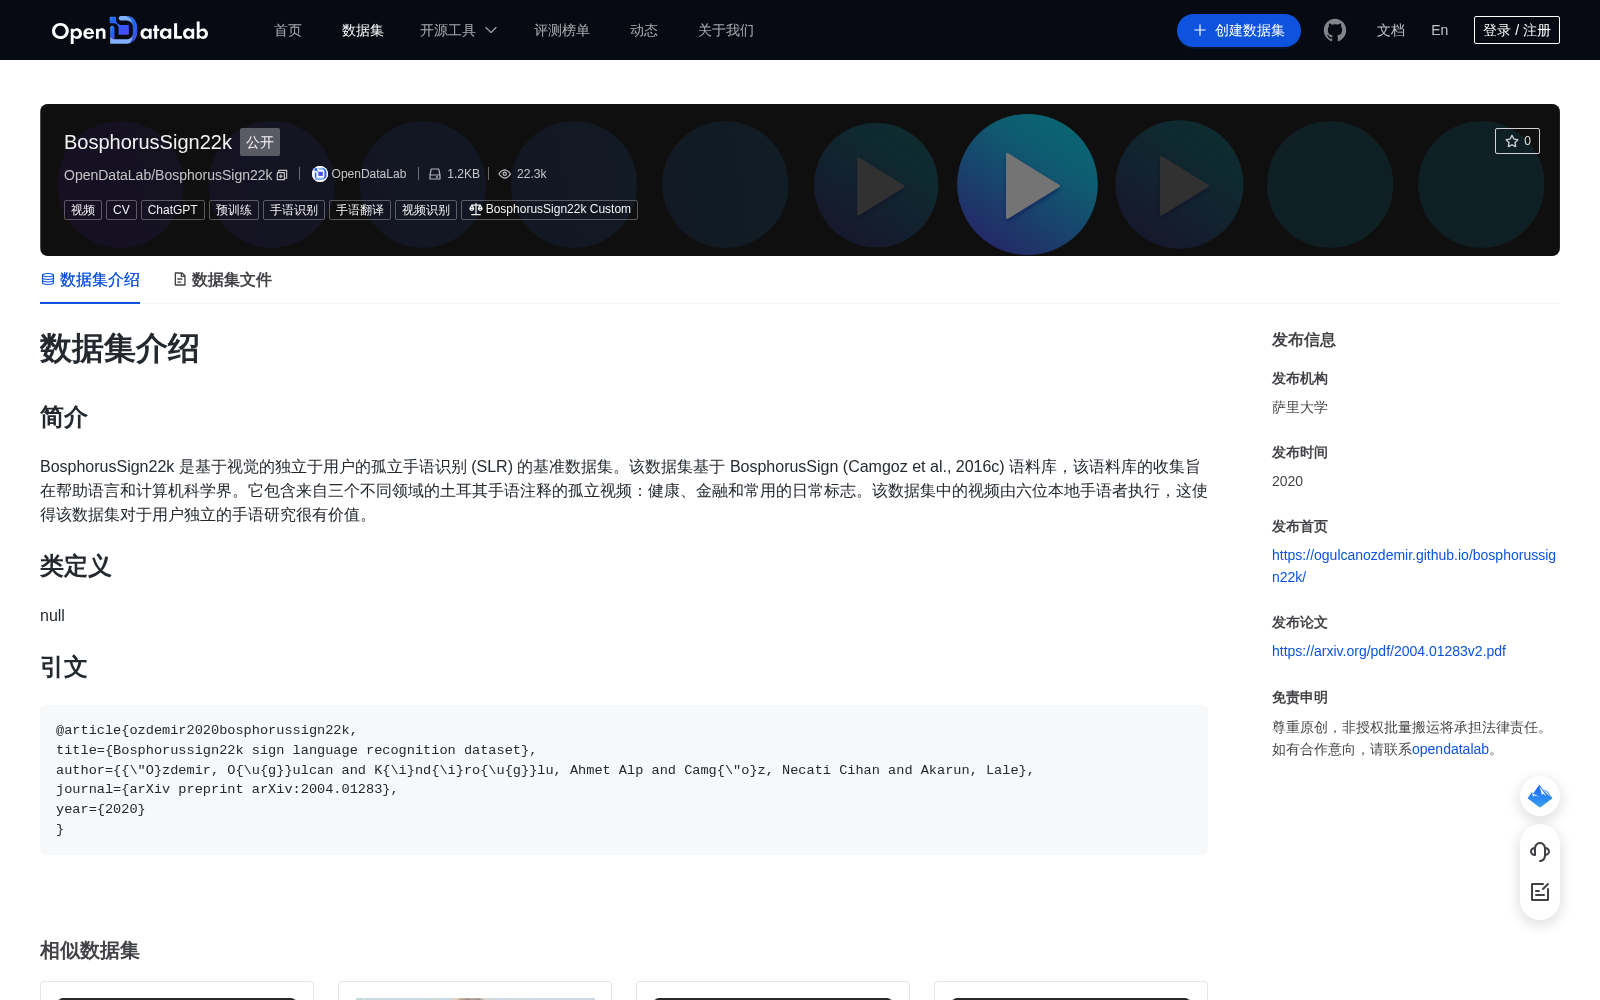
Task: Star the BosphorusSign22k dataset
Action: pos(1517,141)
